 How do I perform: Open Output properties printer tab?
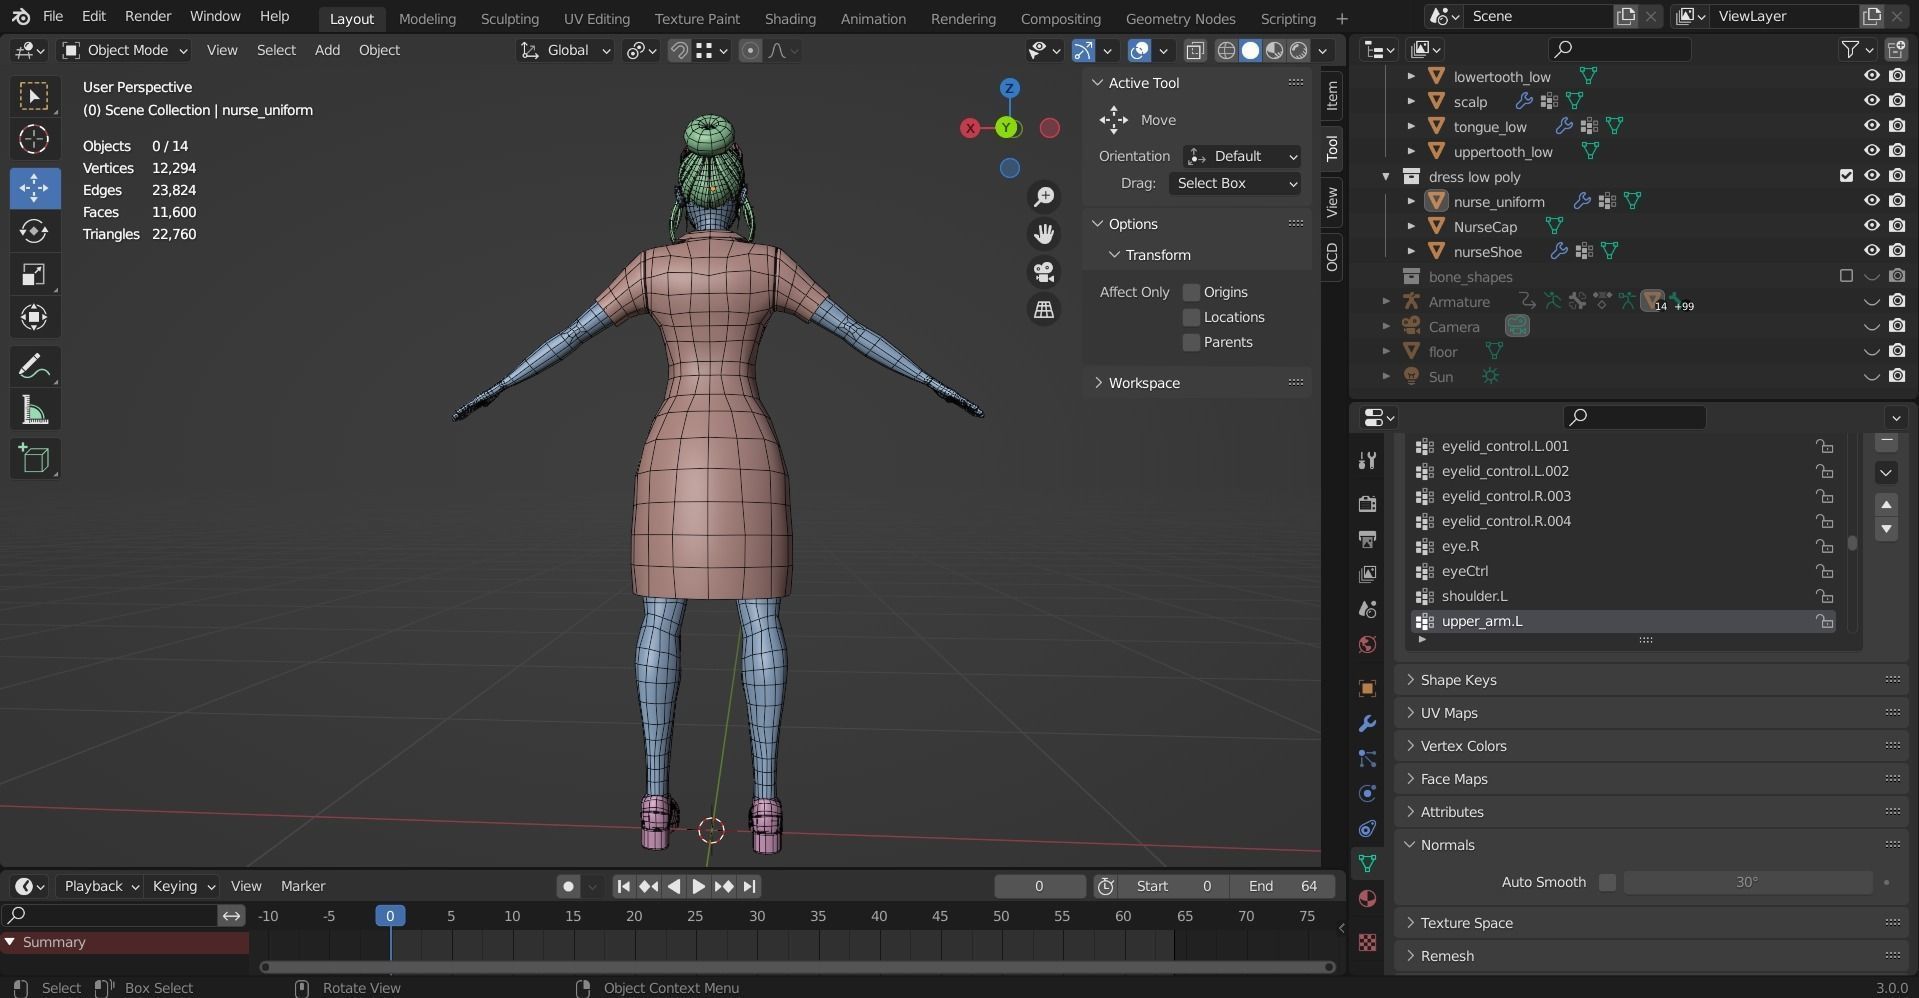click(1367, 539)
